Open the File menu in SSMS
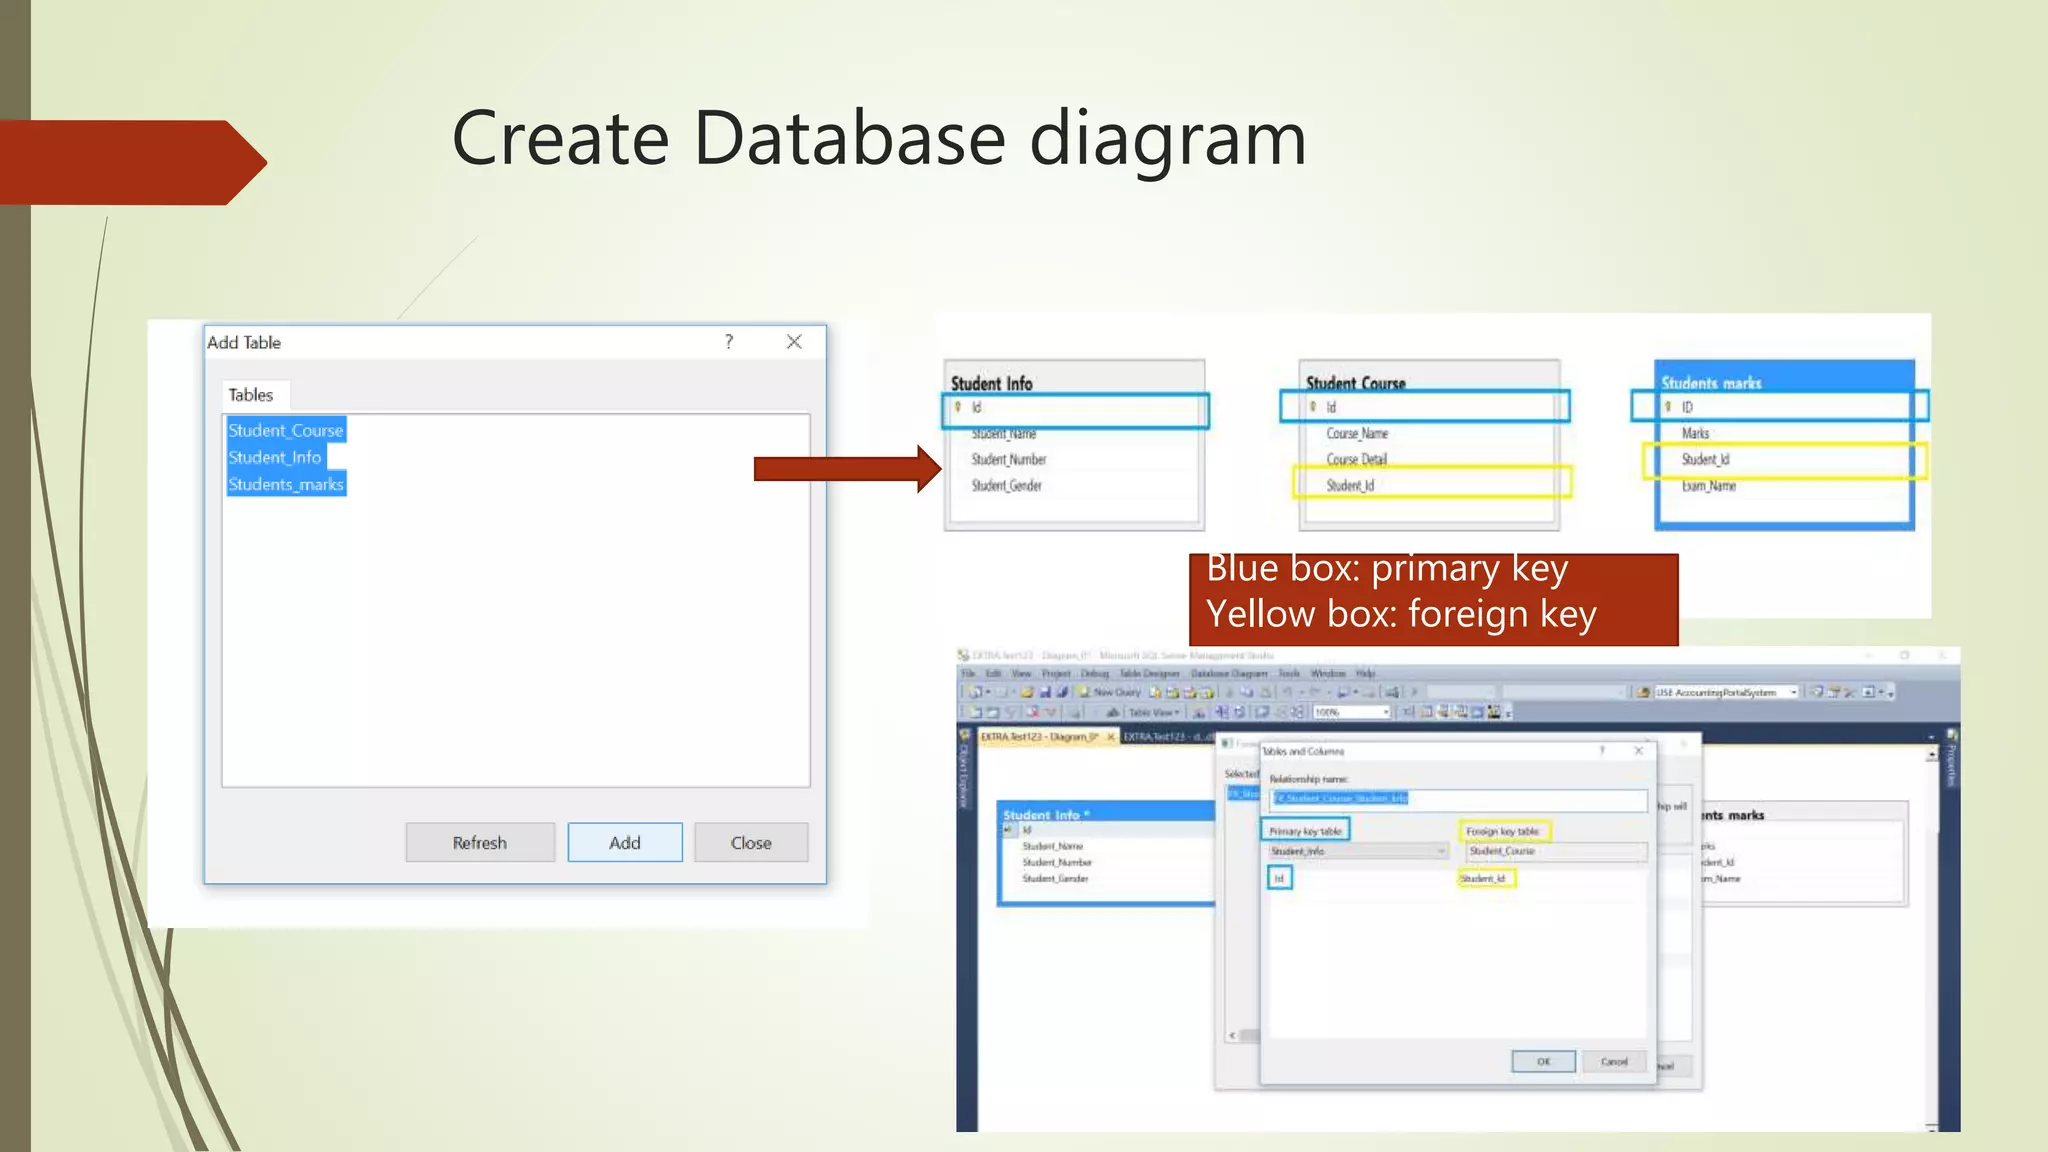The width and height of the screenshot is (2048, 1152). (x=968, y=673)
